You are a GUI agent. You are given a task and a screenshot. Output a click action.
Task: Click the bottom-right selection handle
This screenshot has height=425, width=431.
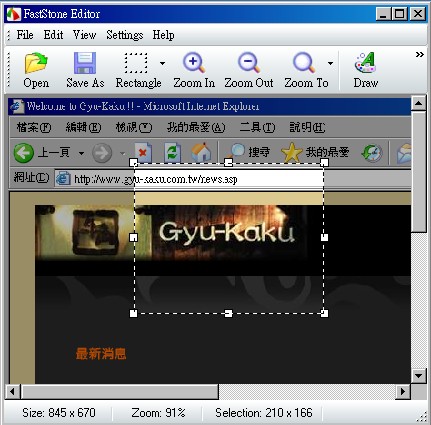click(x=324, y=313)
